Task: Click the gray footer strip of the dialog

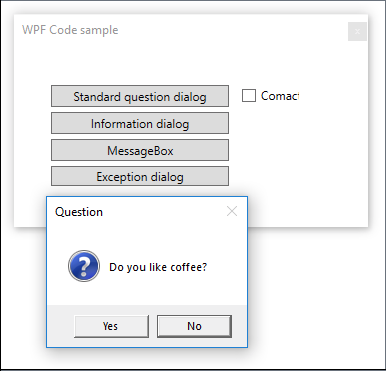Action: pyautogui.click(x=147, y=310)
